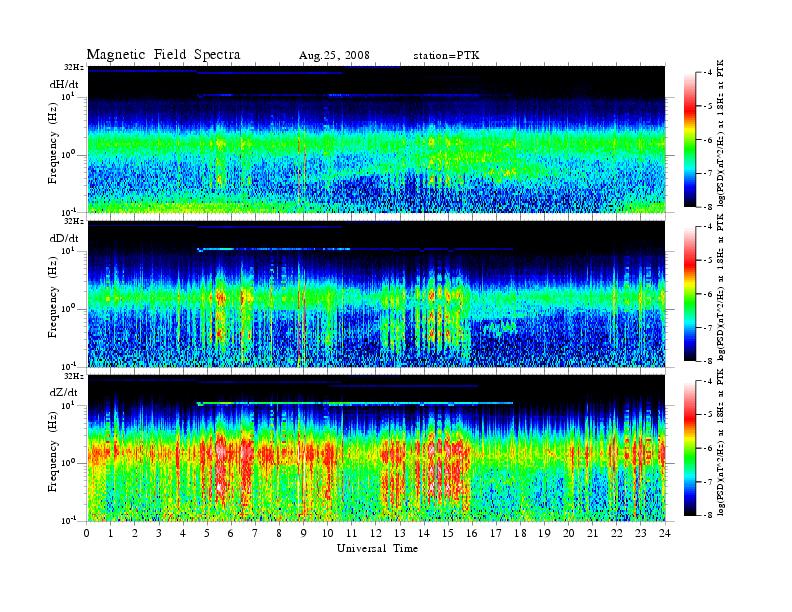Click the 32Hz tick label of dD/dt panel
Viewport: 792px width, 612px height.
74,221
